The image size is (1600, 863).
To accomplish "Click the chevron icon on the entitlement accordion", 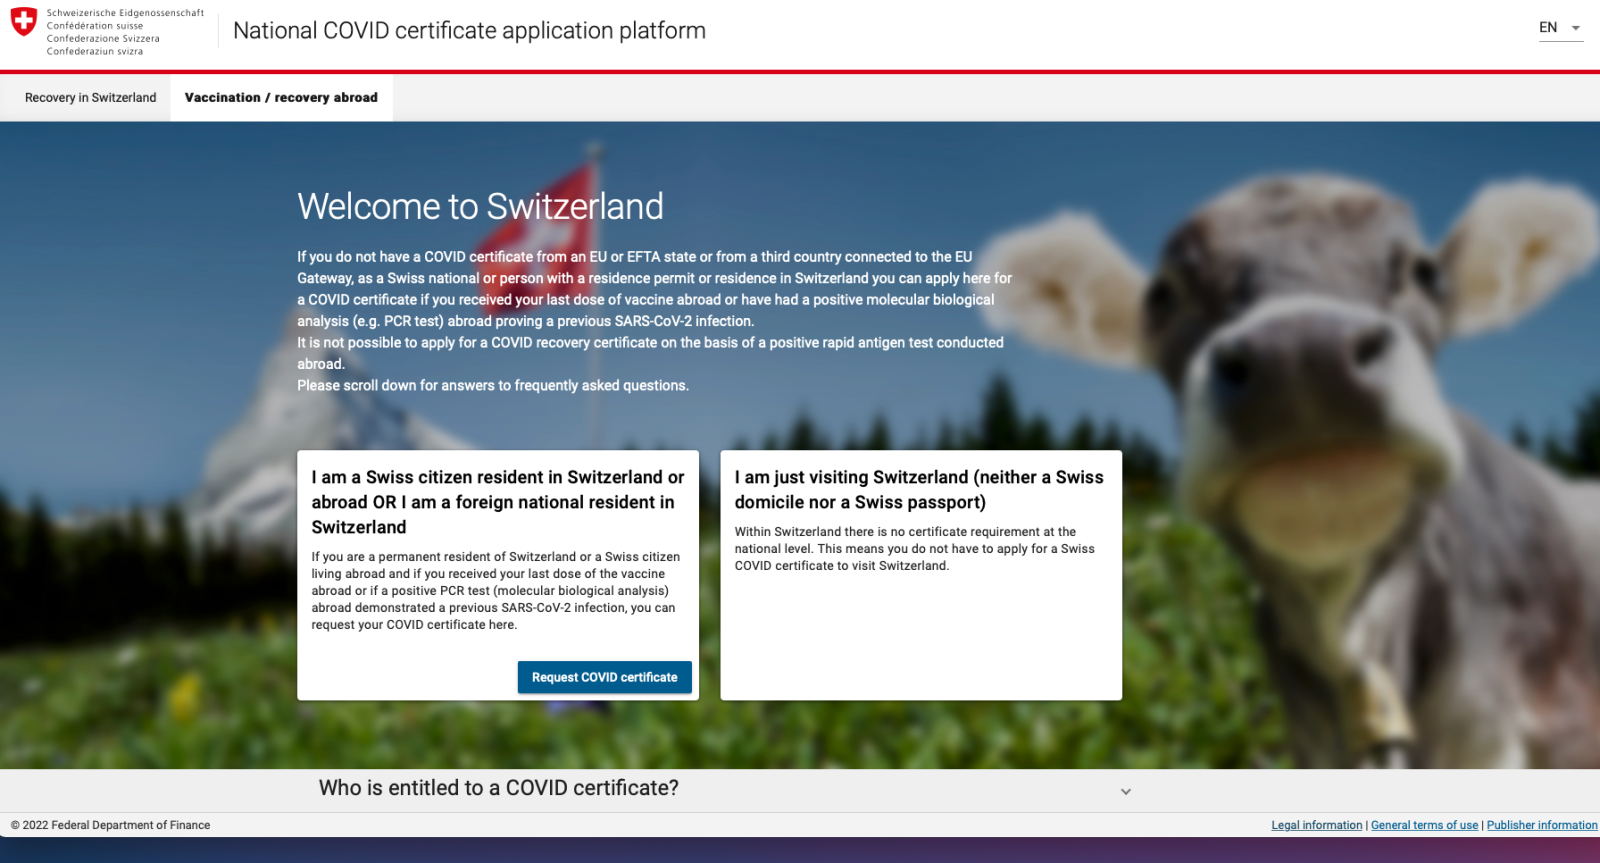I will pyautogui.click(x=1125, y=791).
